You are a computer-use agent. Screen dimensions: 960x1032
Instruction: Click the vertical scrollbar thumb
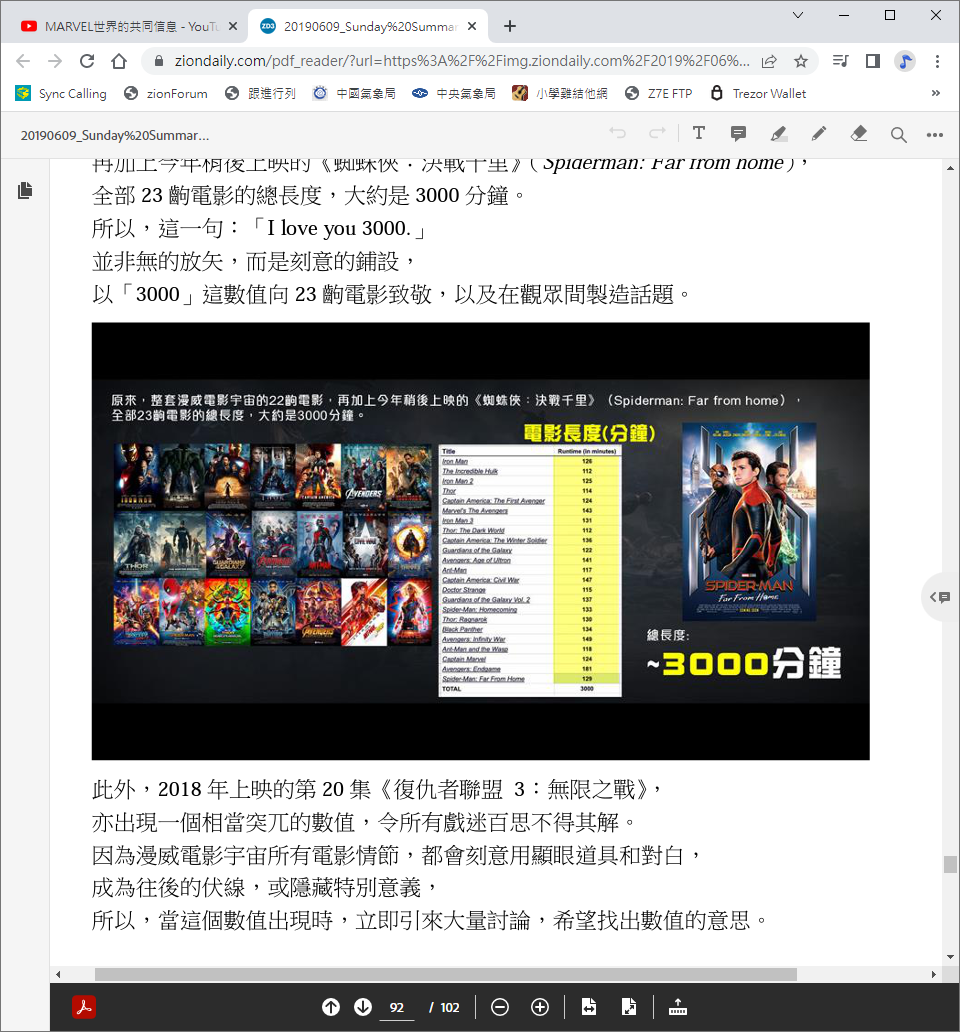tap(950, 864)
